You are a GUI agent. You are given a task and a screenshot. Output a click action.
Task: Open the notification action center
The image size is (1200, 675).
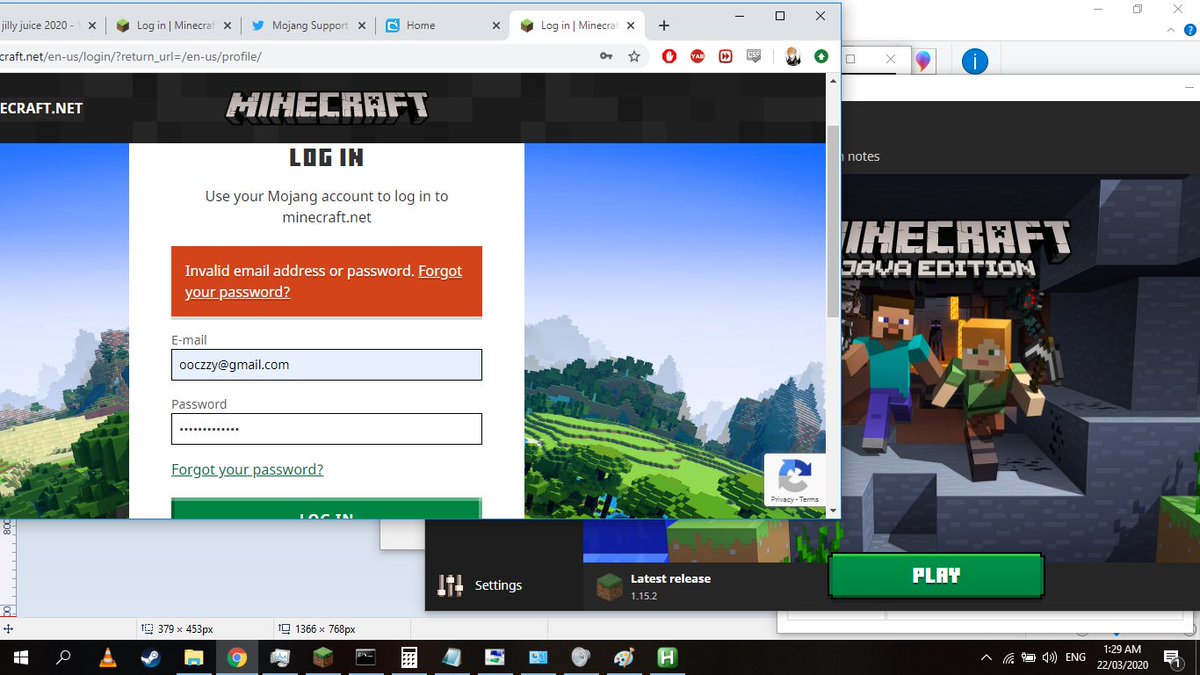(1174, 658)
